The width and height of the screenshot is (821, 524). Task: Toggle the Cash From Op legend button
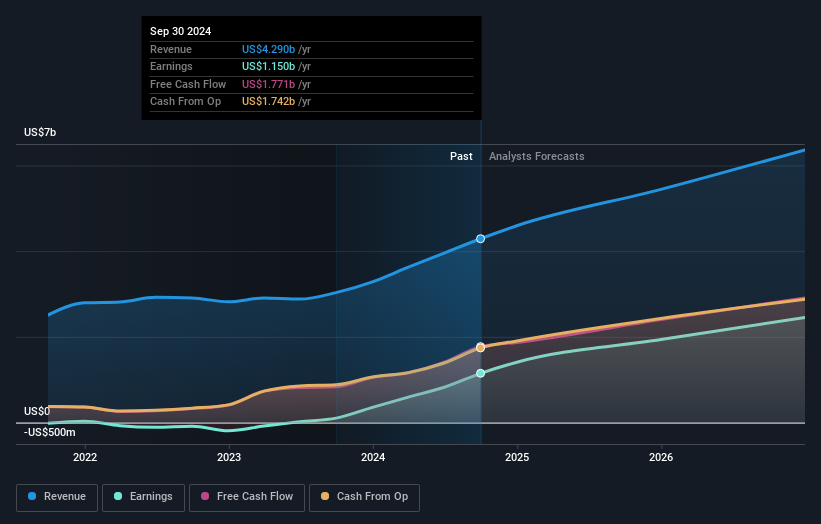click(x=364, y=497)
